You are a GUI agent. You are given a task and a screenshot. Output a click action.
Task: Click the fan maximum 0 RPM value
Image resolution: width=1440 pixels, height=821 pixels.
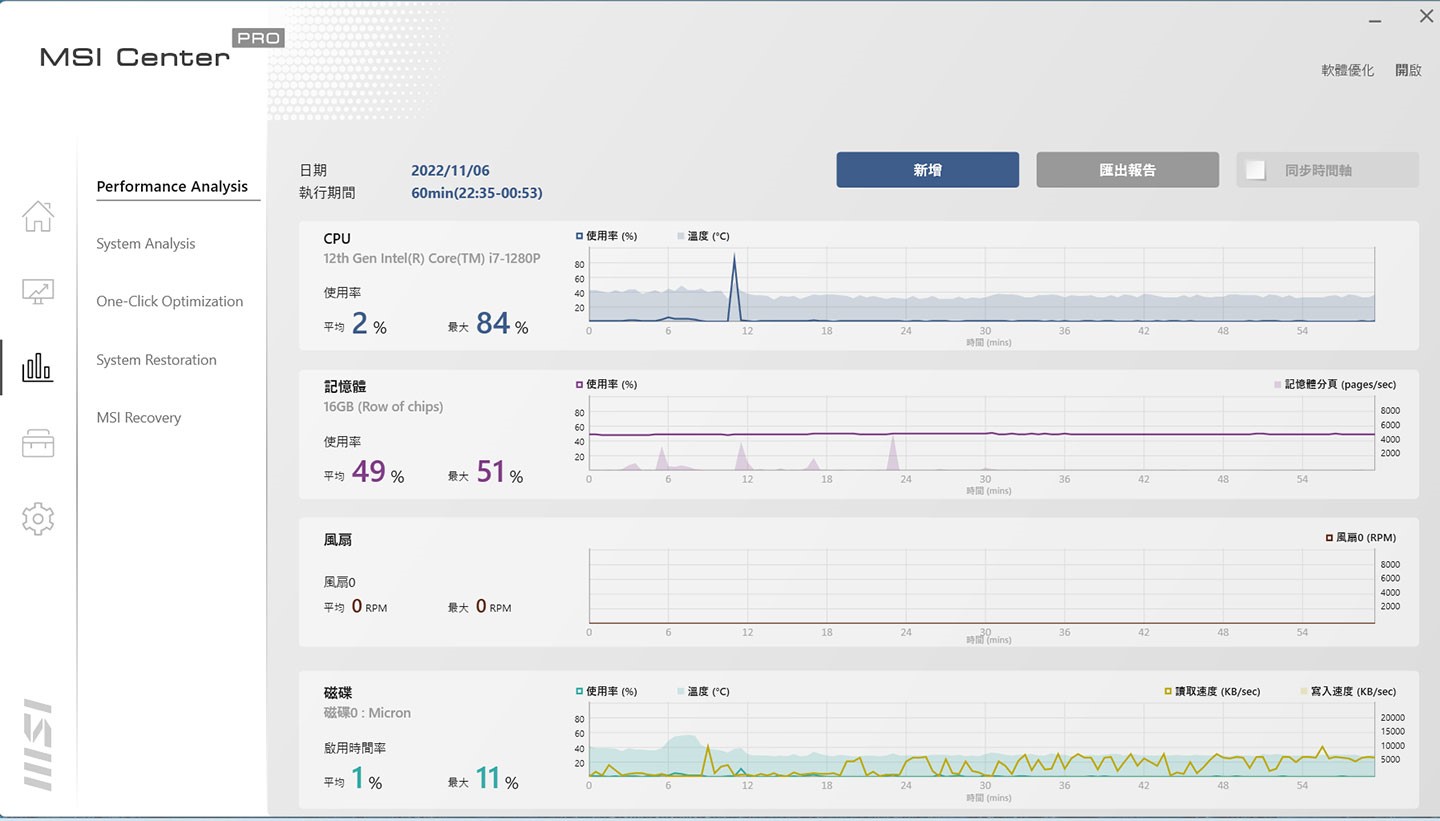point(493,606)
